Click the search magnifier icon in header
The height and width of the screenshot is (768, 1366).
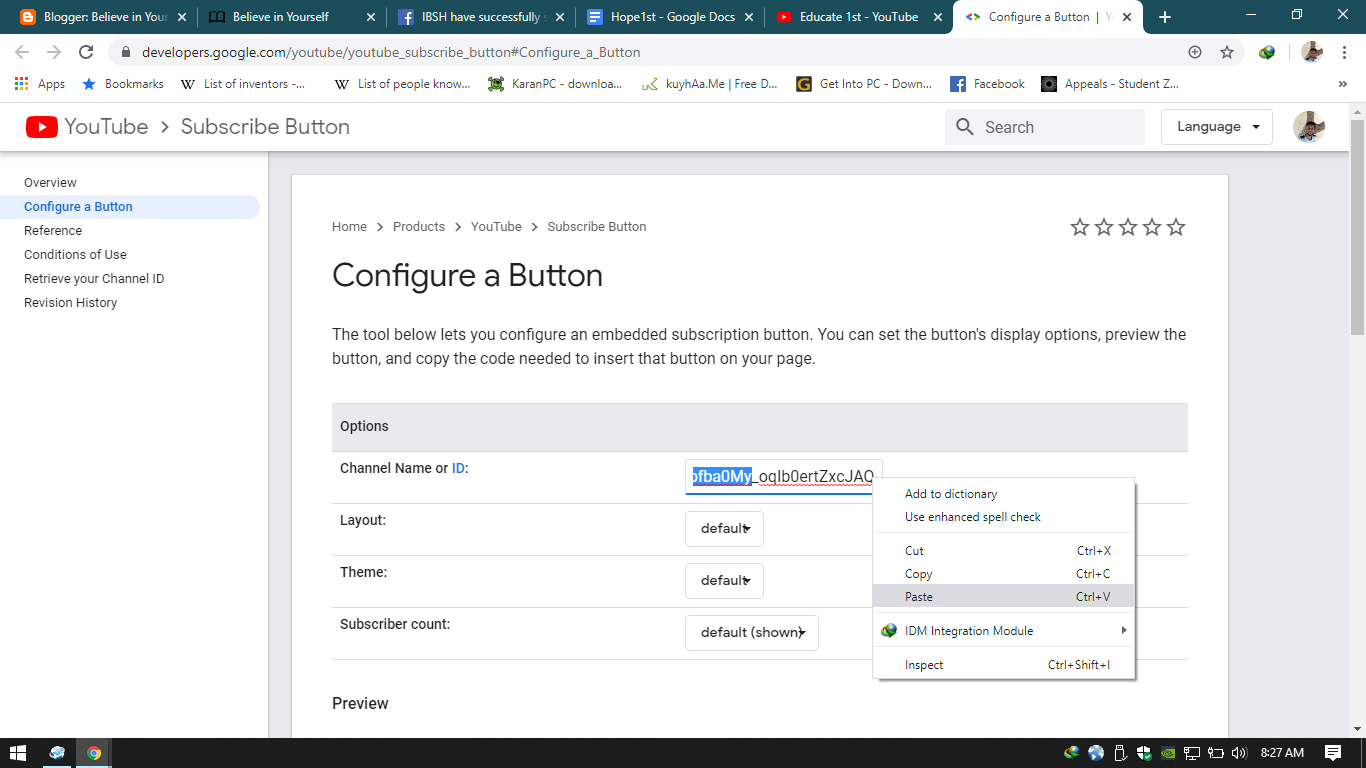click(x=965, y=127)
